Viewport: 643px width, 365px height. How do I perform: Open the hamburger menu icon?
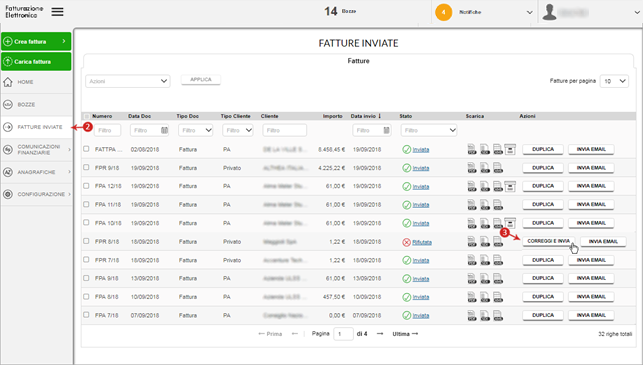pyautogui.click(x=57, y=12)
